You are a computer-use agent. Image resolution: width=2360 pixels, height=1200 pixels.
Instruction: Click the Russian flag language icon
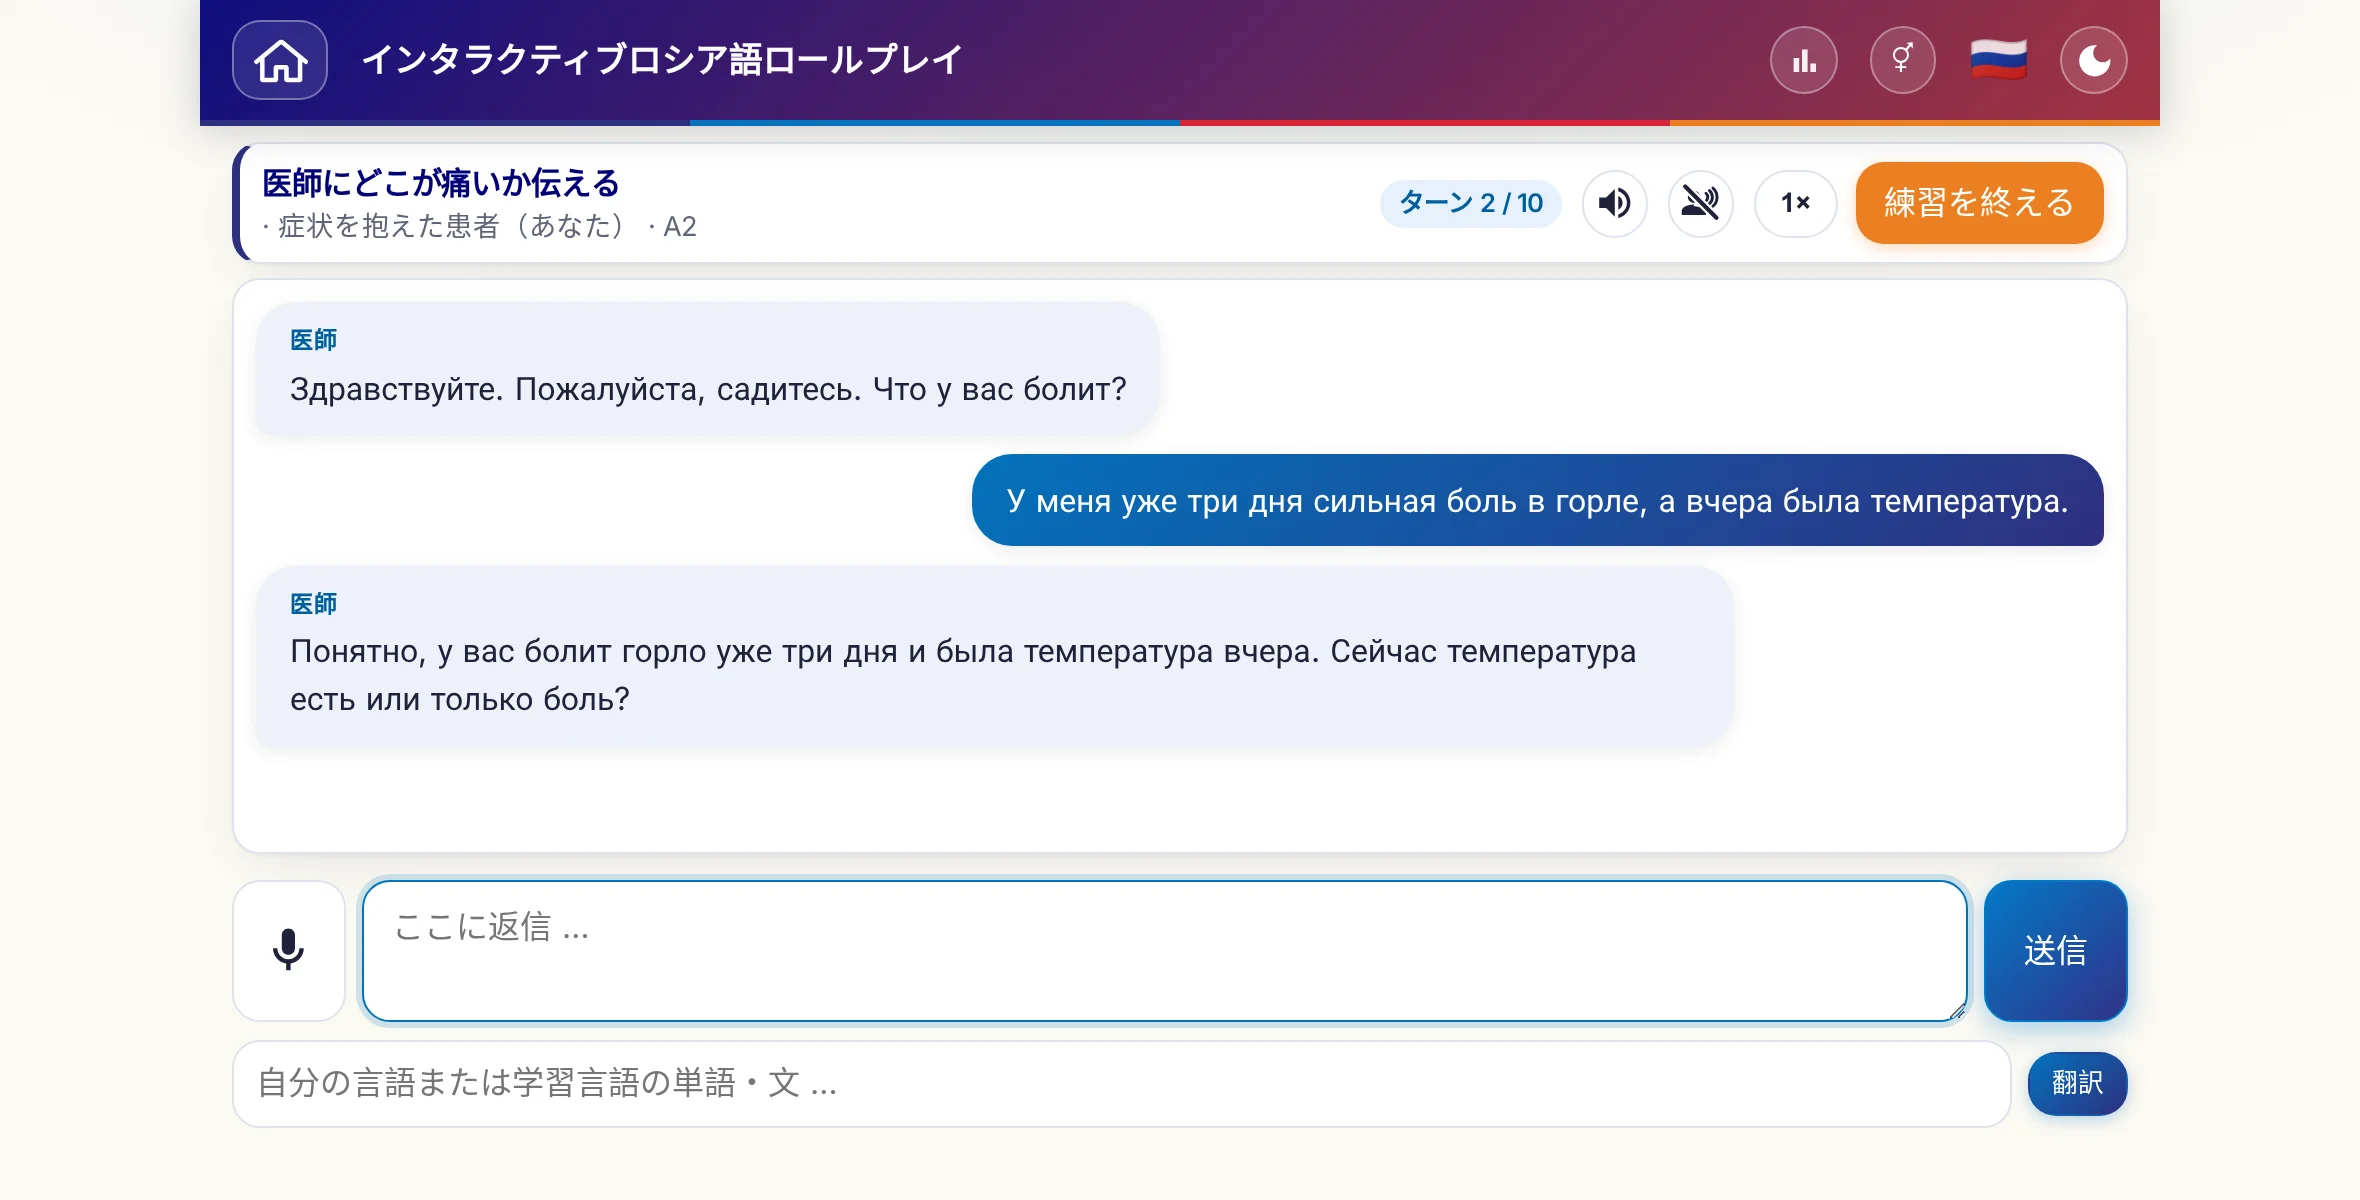tap(1998, 60)
